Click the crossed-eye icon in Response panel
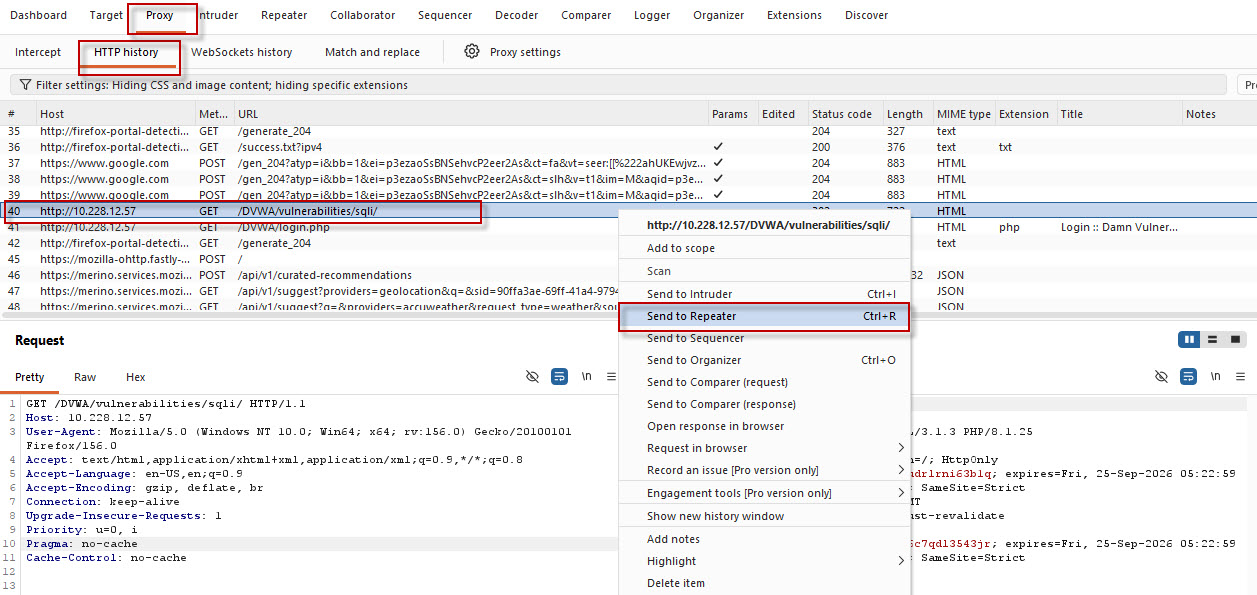1257x595 pixels. (x=1161, y=377)
